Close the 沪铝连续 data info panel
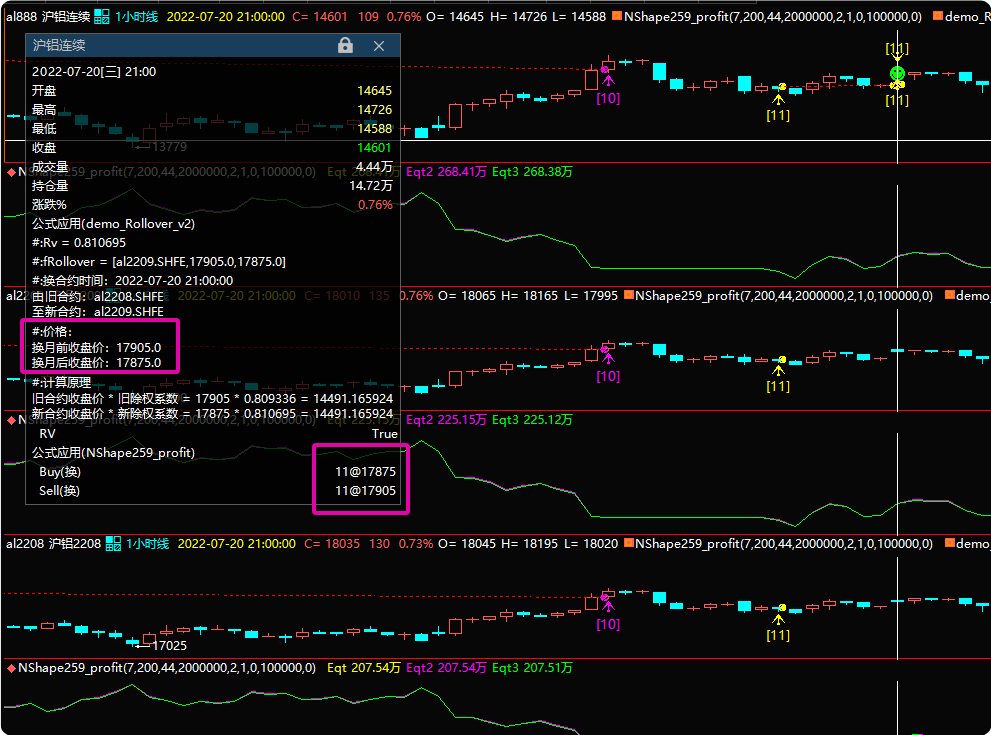 click(x=378, y=46)
